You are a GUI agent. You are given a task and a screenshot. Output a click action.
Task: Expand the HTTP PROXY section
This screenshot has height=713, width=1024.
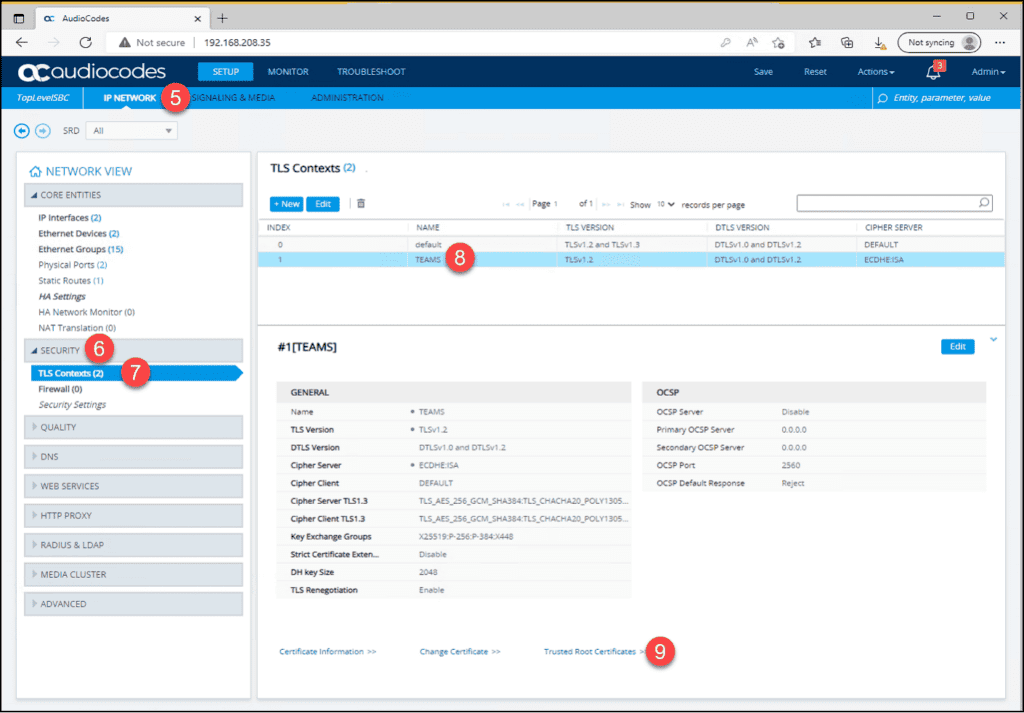coord(133,515)
